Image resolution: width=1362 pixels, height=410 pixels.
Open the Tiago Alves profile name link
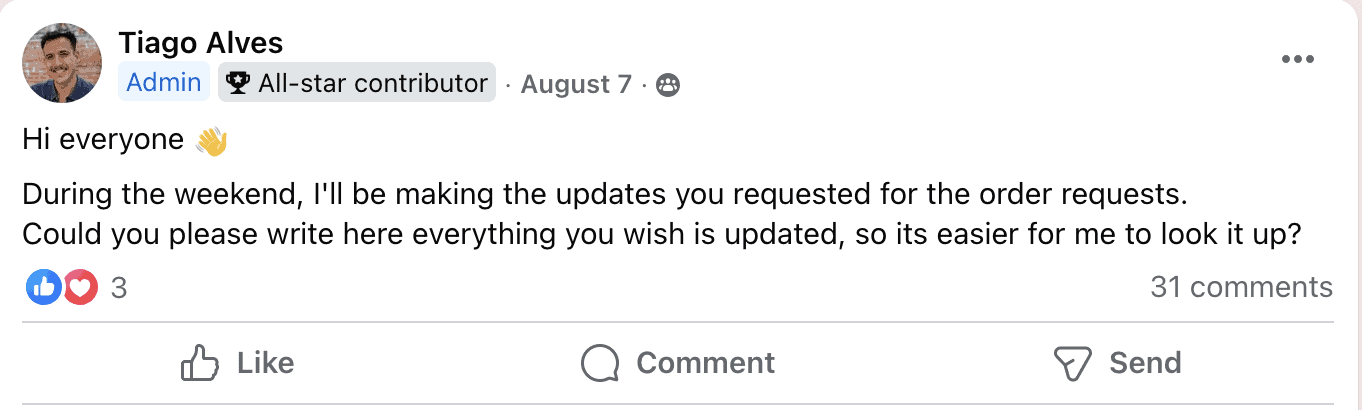coord(200,43)
